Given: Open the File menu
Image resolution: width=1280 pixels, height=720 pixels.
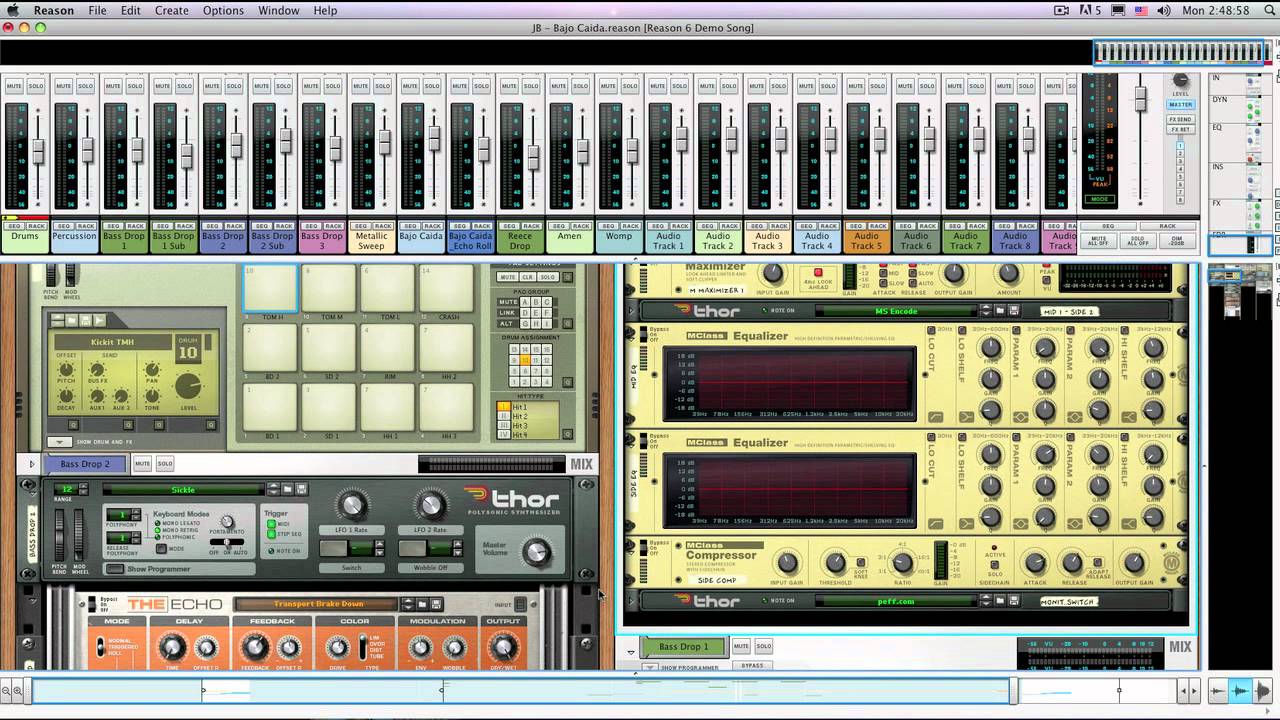Looking at the screenshot, I should pyautogui.click(x=97, y=10).
